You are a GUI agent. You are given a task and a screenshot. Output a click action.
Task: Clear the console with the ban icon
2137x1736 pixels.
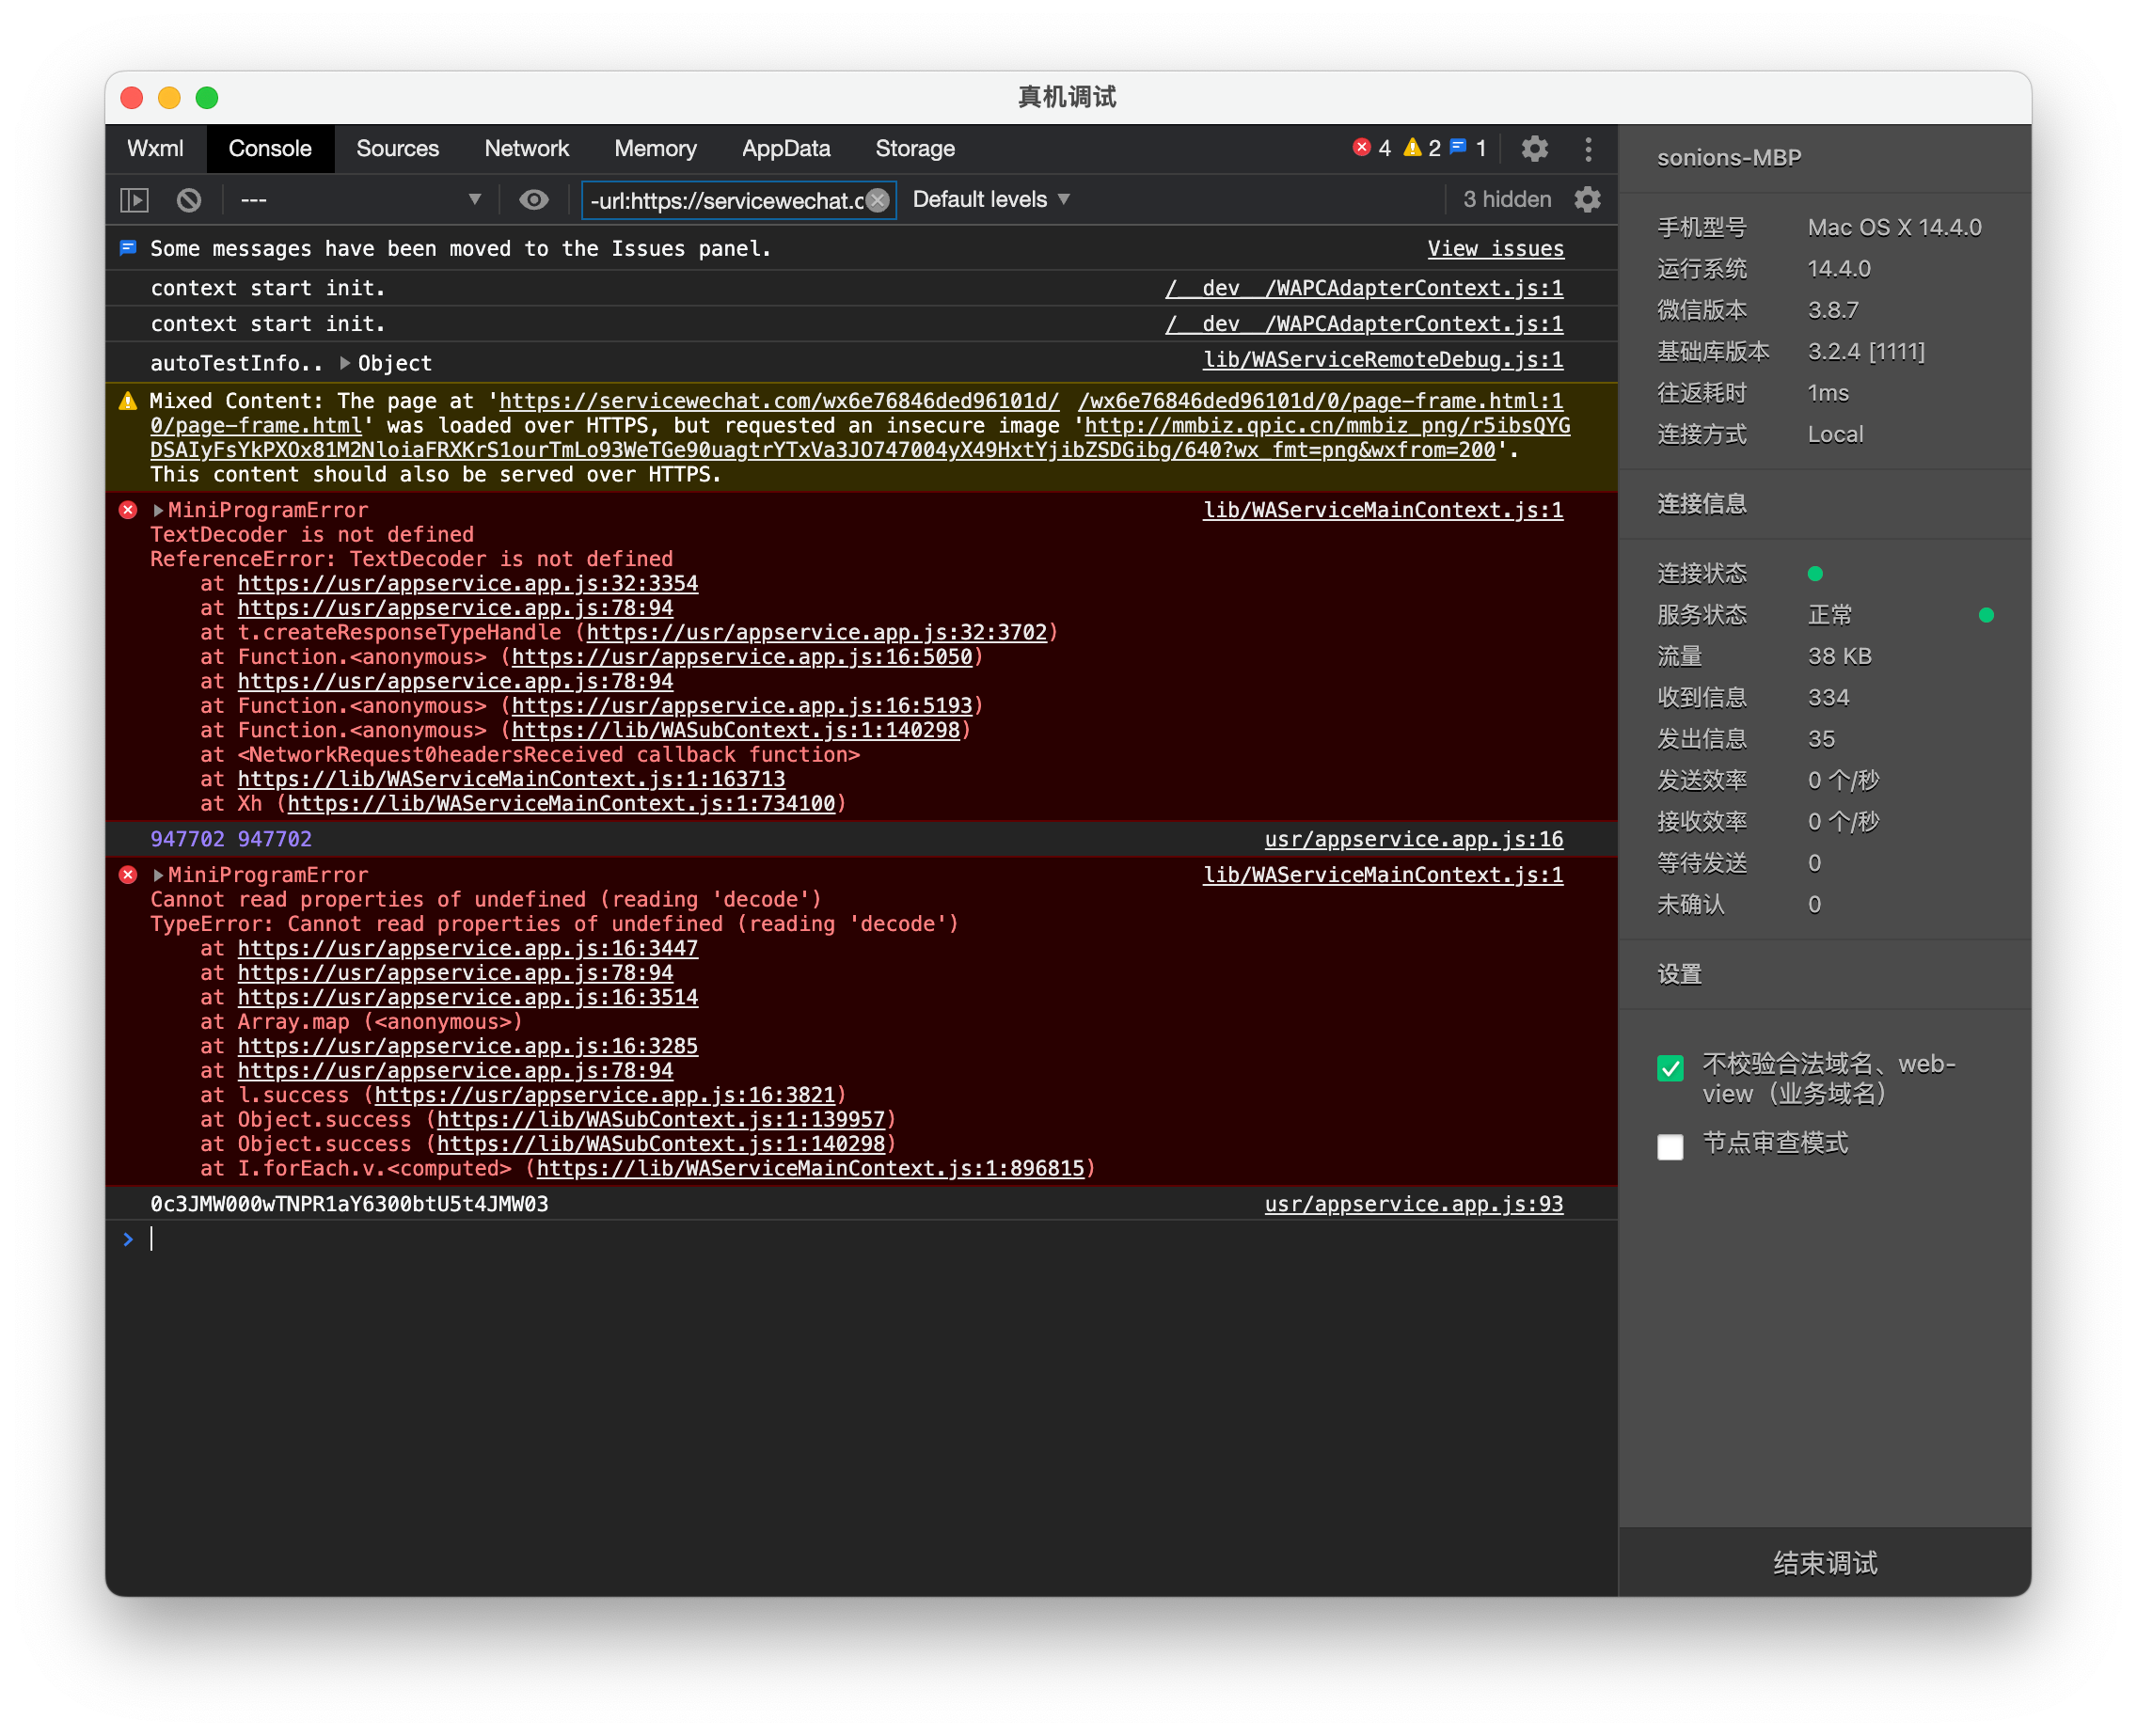(x=189, y=200)
